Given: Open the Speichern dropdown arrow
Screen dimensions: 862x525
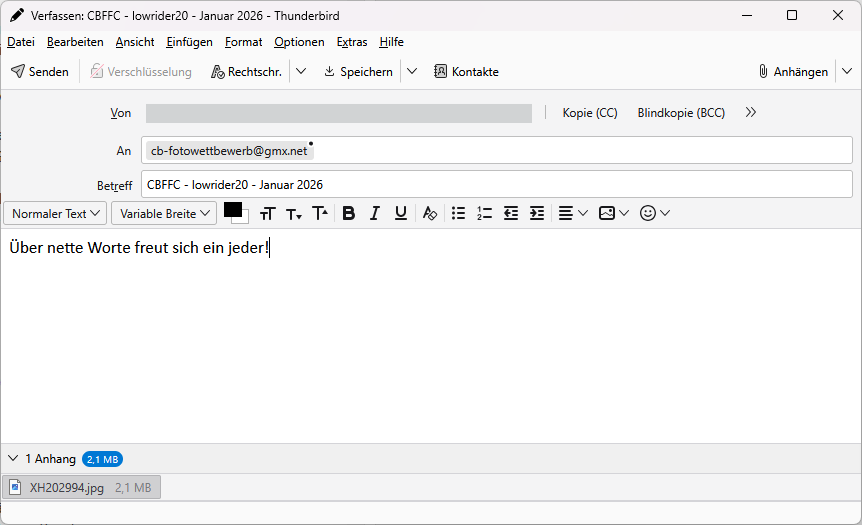Looking at the screenshot, I should pyautogui.click(x=412, y=71).
